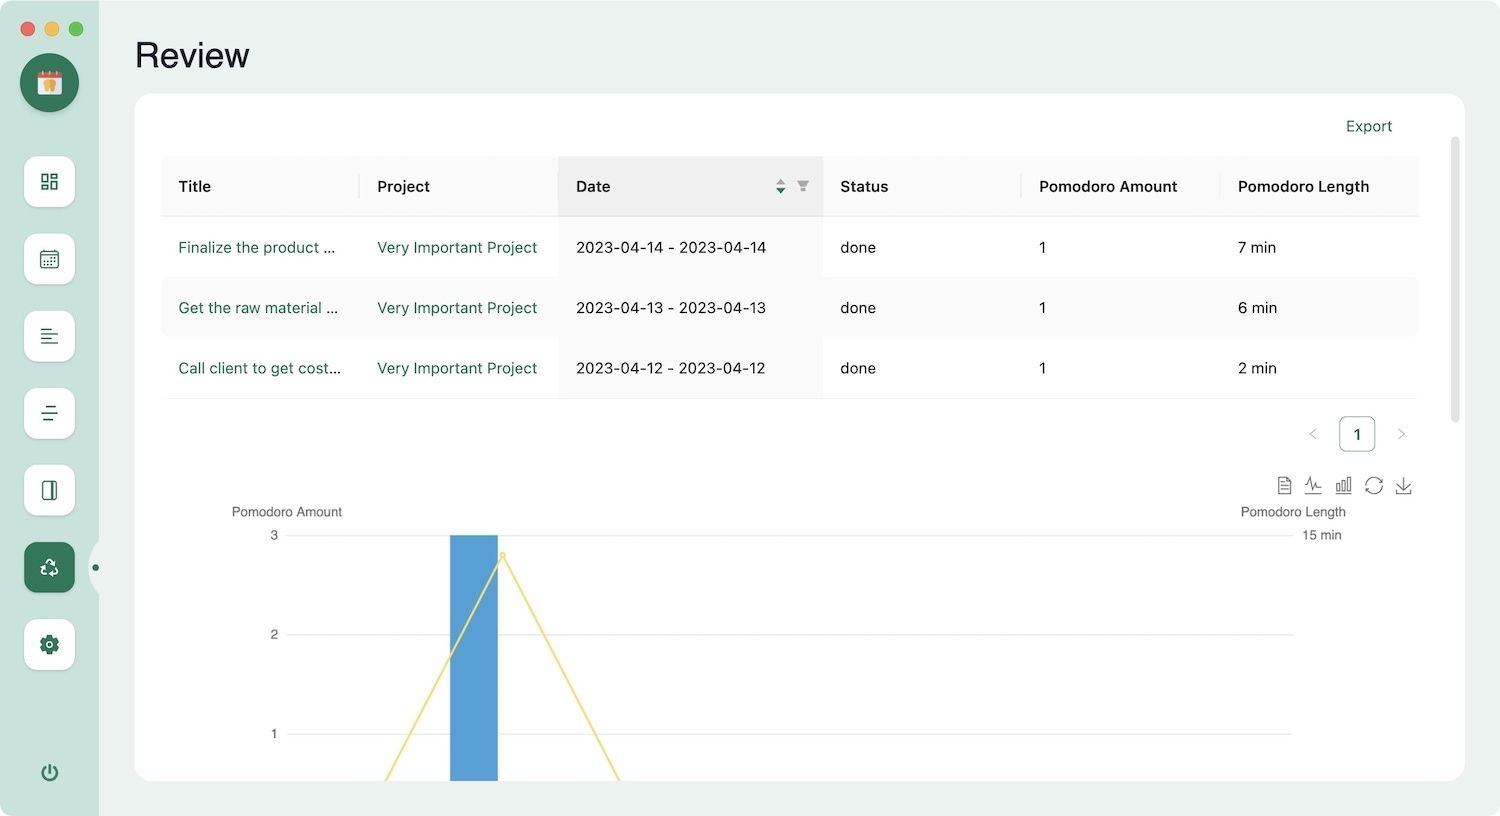This screenshot has height=816, width=1500.
Task: Open the dashboard grid view in sidebar
Action: 49,182
